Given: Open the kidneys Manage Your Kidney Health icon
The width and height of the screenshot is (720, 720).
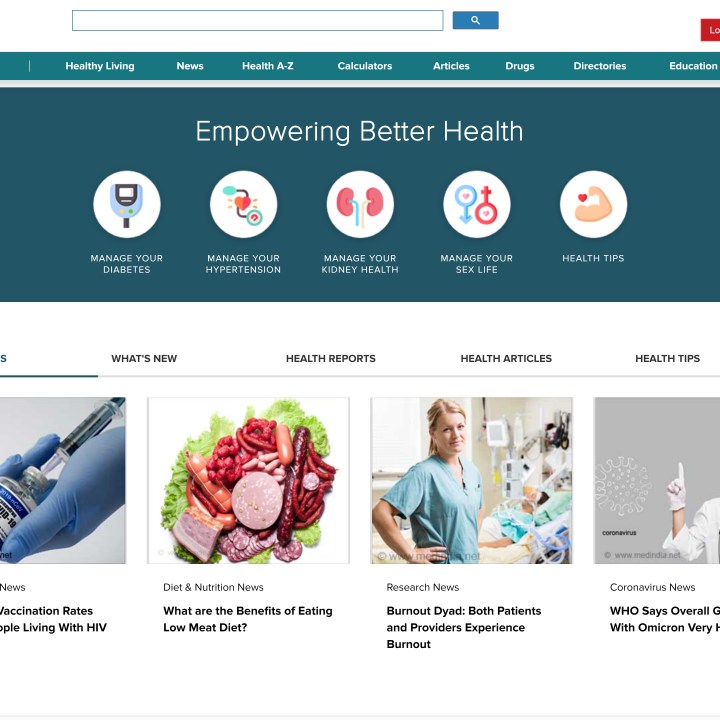Looking at the screenshot, I should pyautogui.click(x=360, y=204).
